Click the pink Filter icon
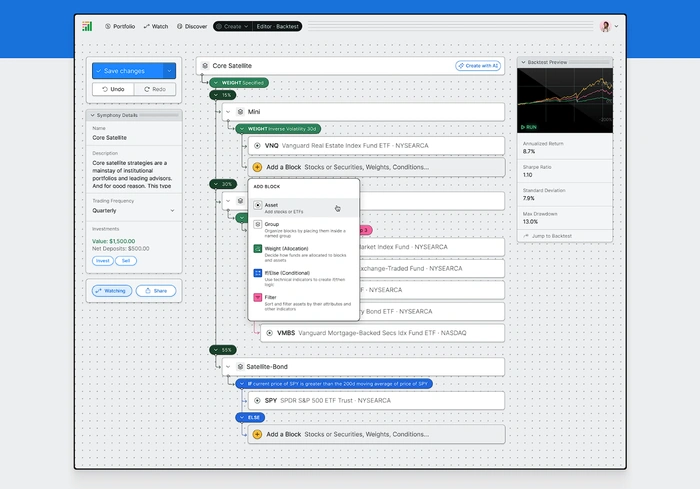The width and height of the screenshot is (700, 489). click(258, 297)
